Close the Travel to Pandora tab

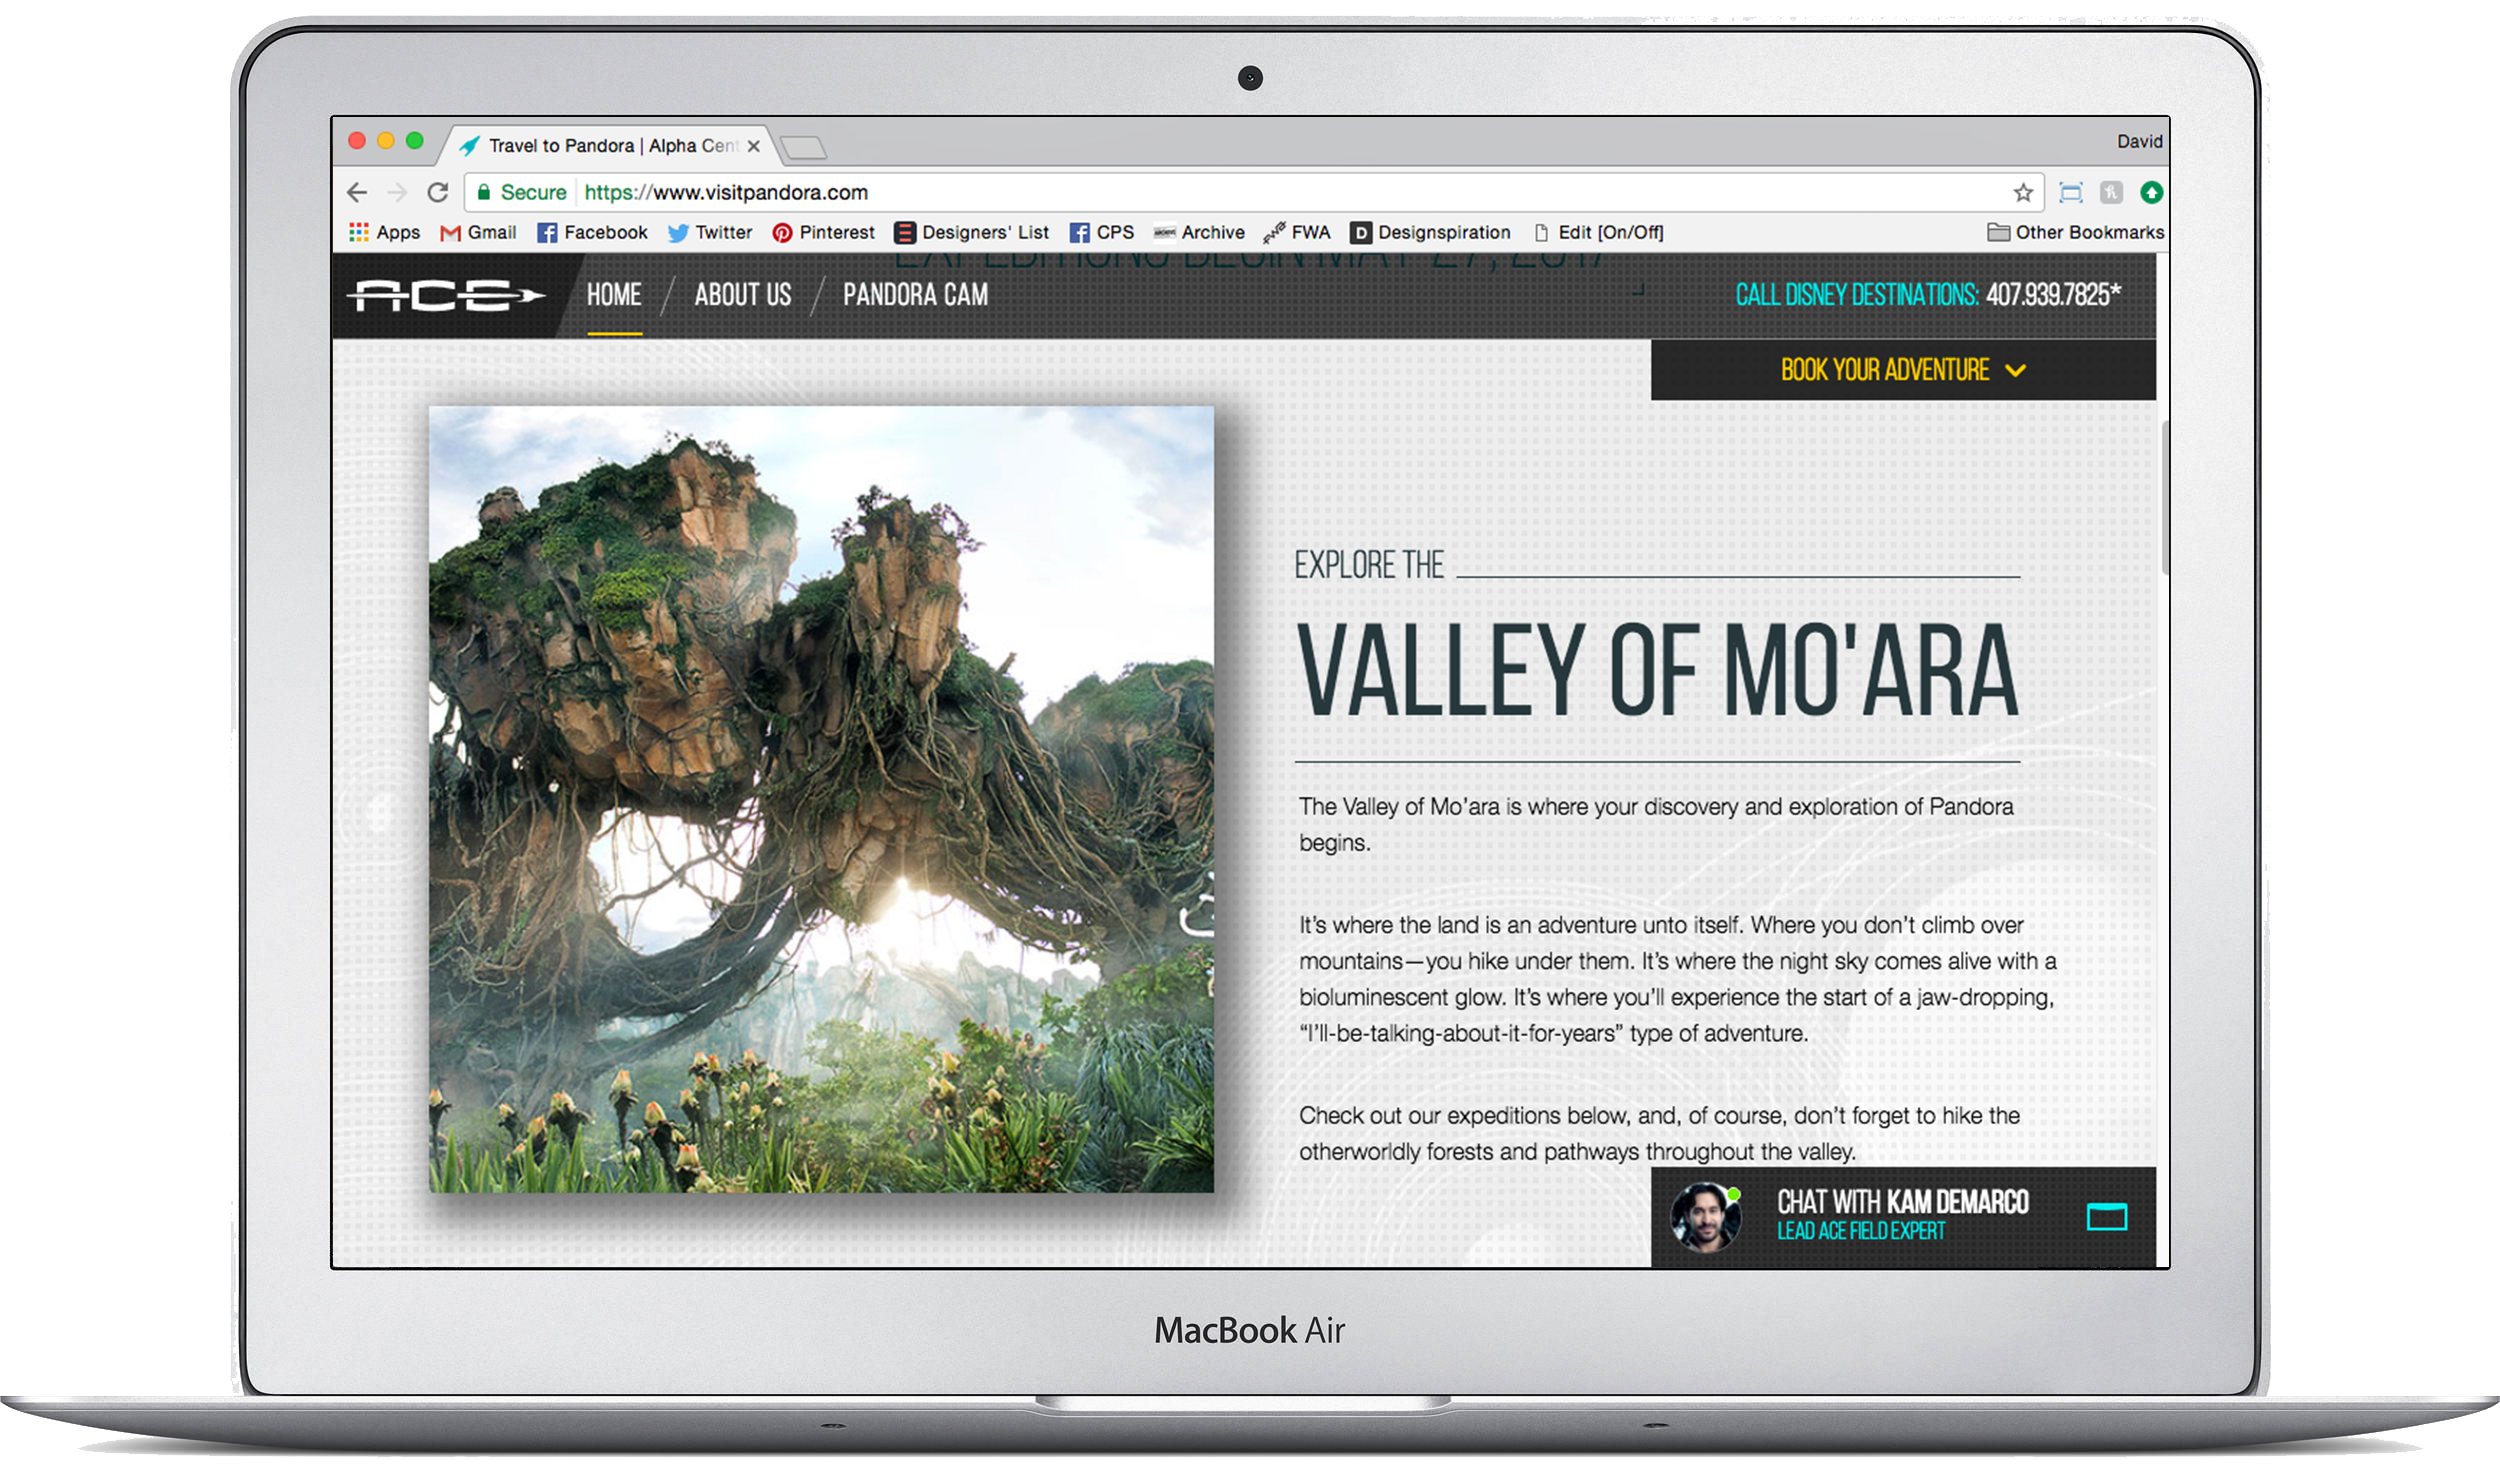pyautogui.click(x=754, y=146)
